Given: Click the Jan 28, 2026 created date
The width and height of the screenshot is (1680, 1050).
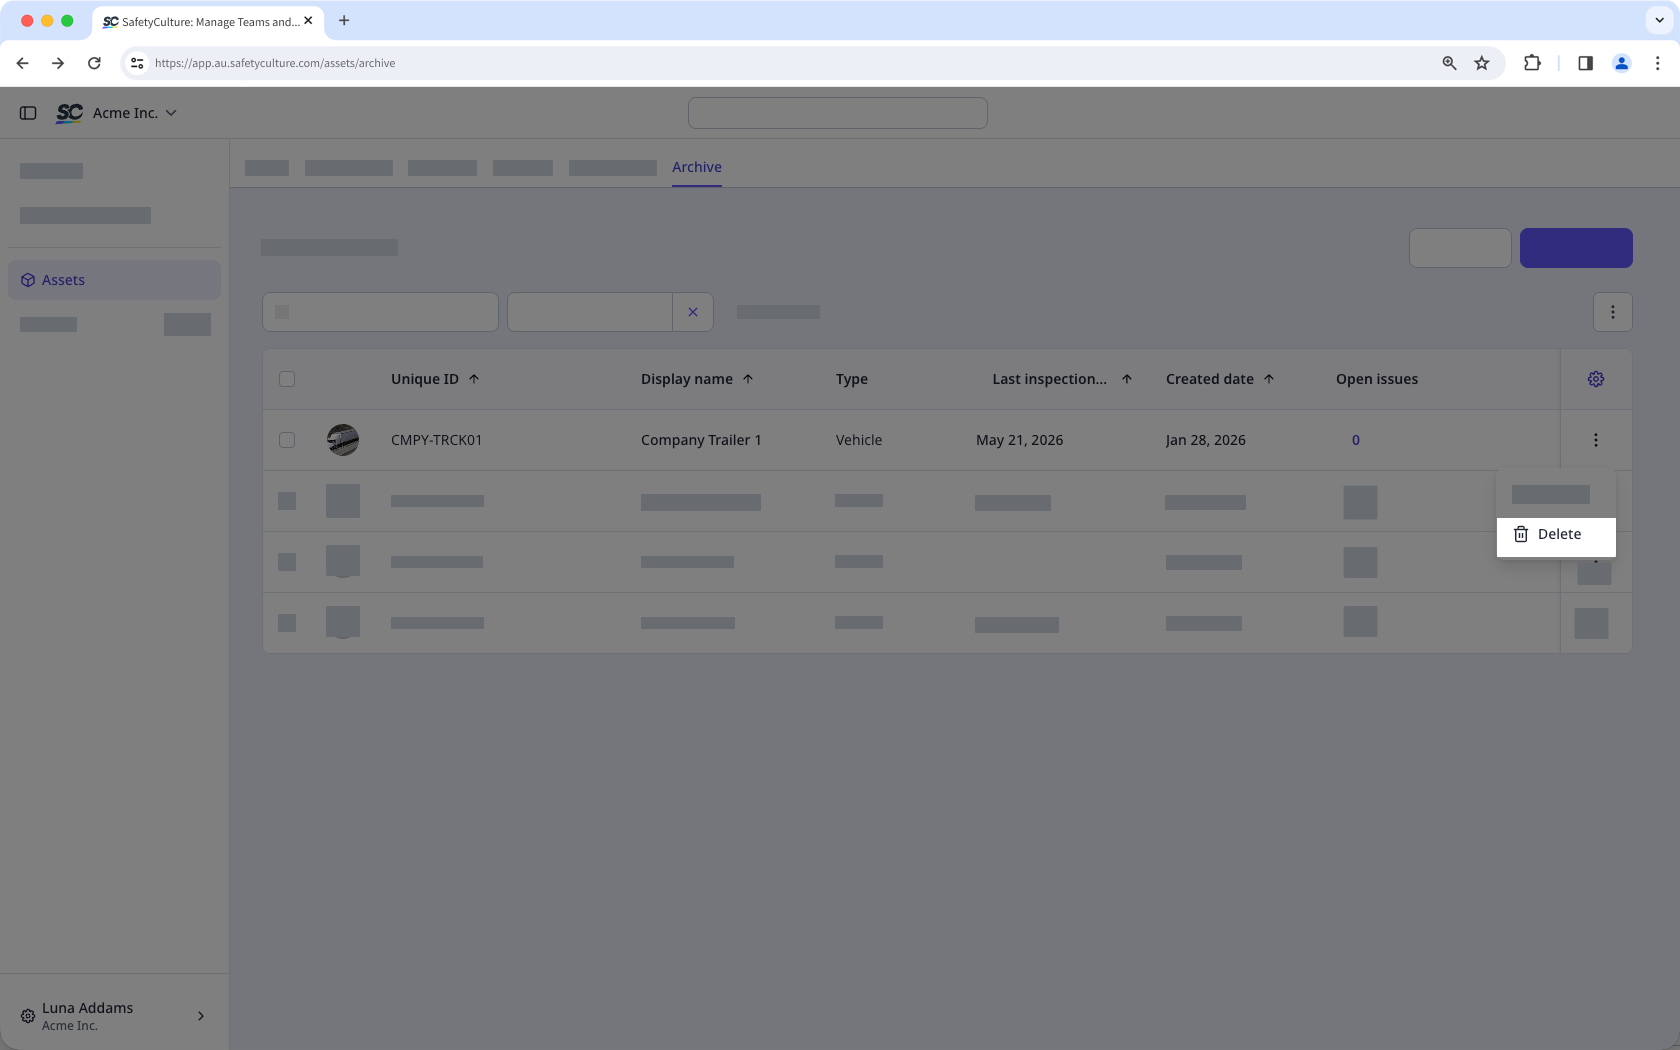Looking at the screenshot, I should pos(1206,440).
